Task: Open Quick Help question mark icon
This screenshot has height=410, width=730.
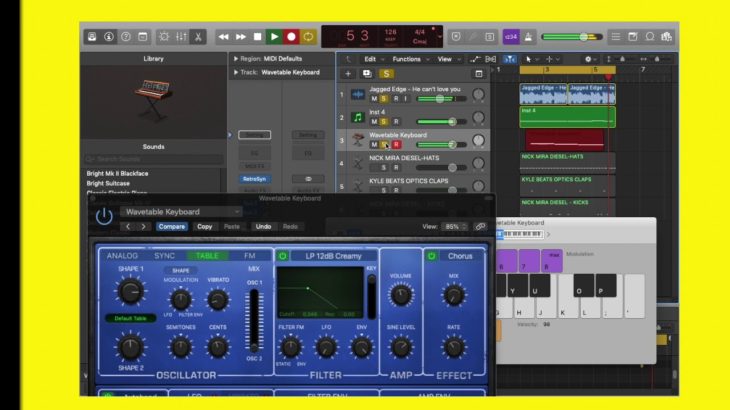Action: coord(126,37)
